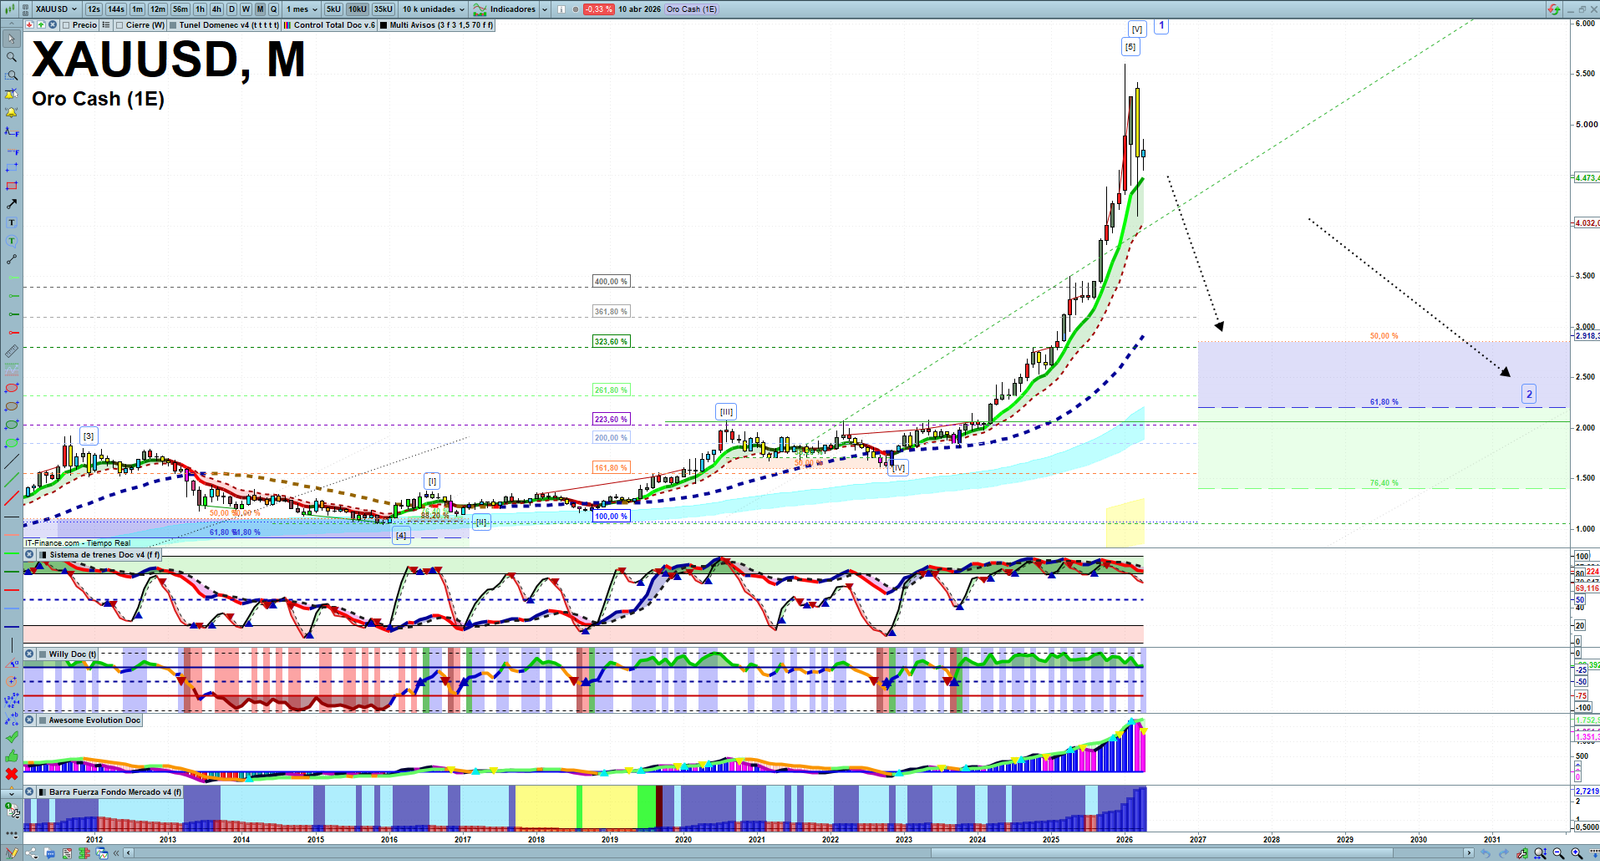
Task: Expand the '1 mes' period dropdown
Action: click(x=302, y=9)
